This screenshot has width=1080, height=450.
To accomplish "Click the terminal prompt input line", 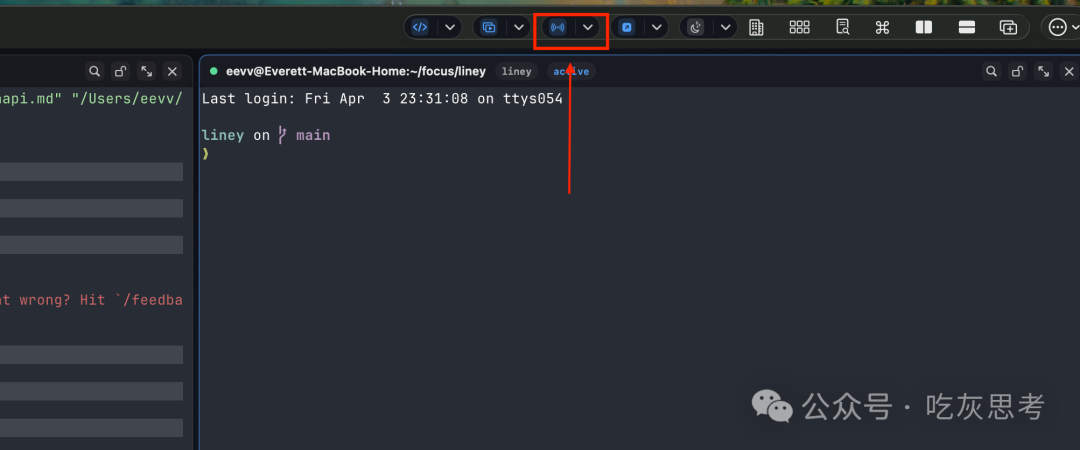I will point(205,154).
